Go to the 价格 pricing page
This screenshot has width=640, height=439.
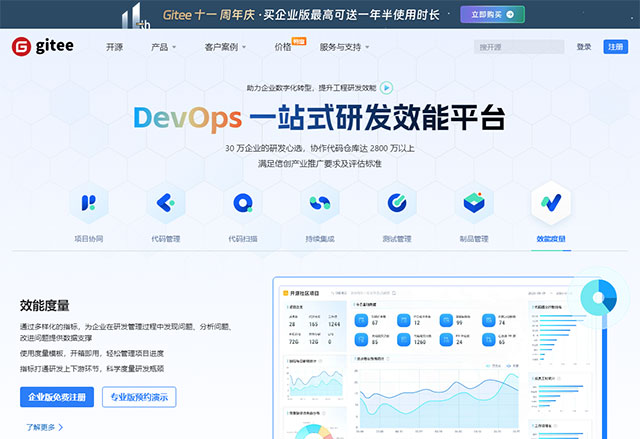pyautogui.click(x=283, y=47)
